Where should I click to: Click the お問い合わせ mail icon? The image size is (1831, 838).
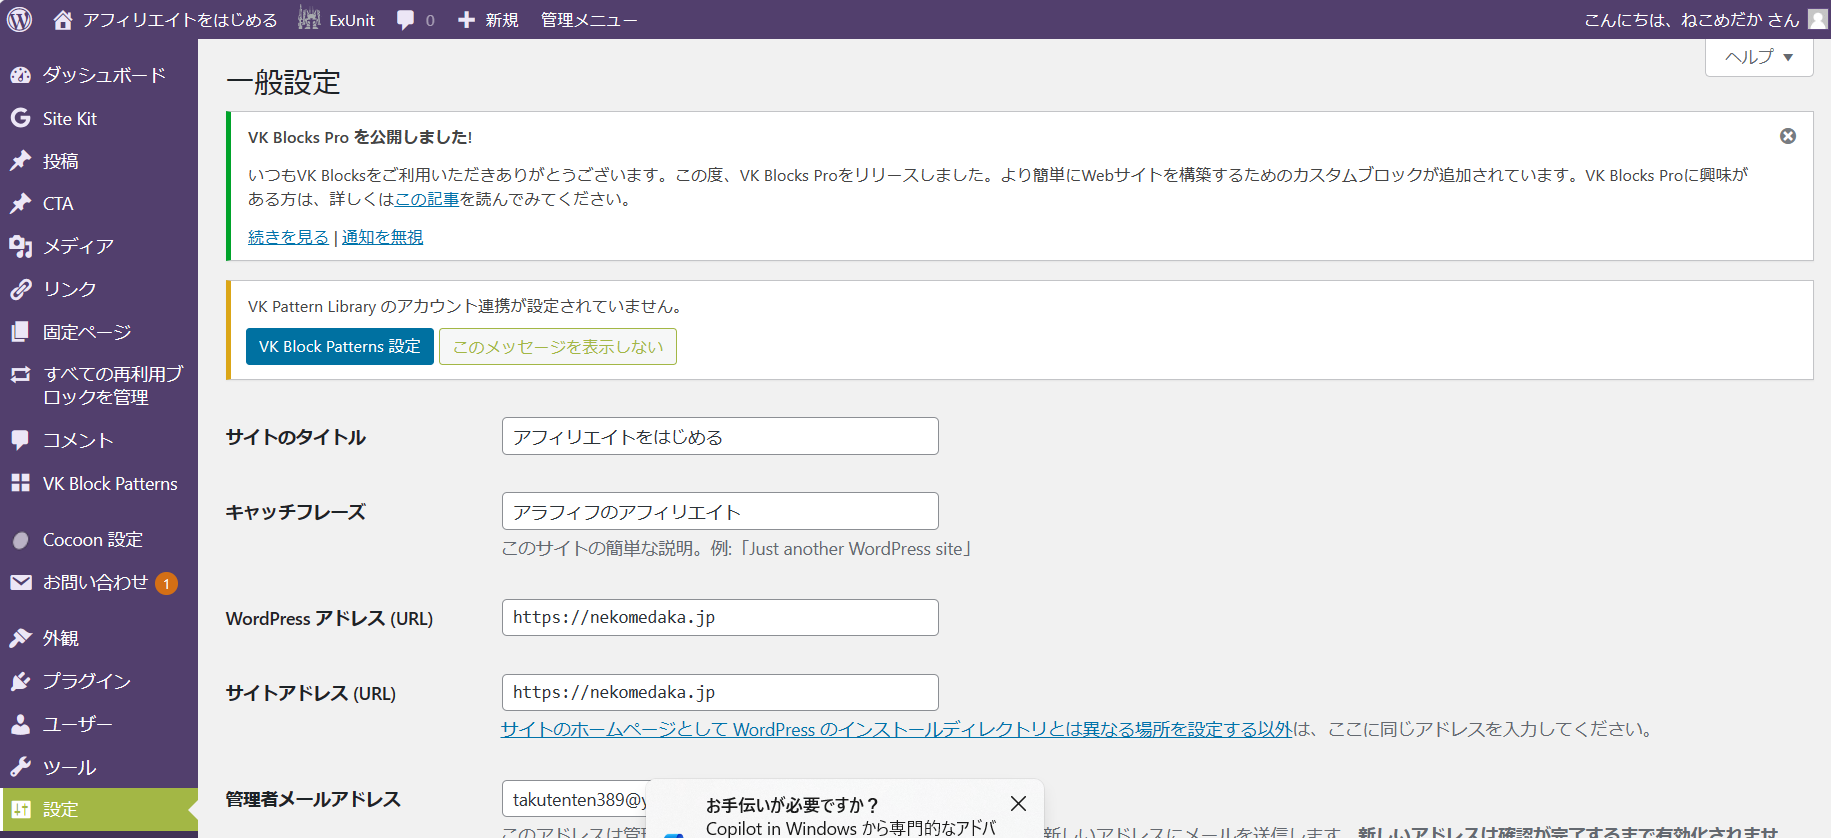pos(21,582)
